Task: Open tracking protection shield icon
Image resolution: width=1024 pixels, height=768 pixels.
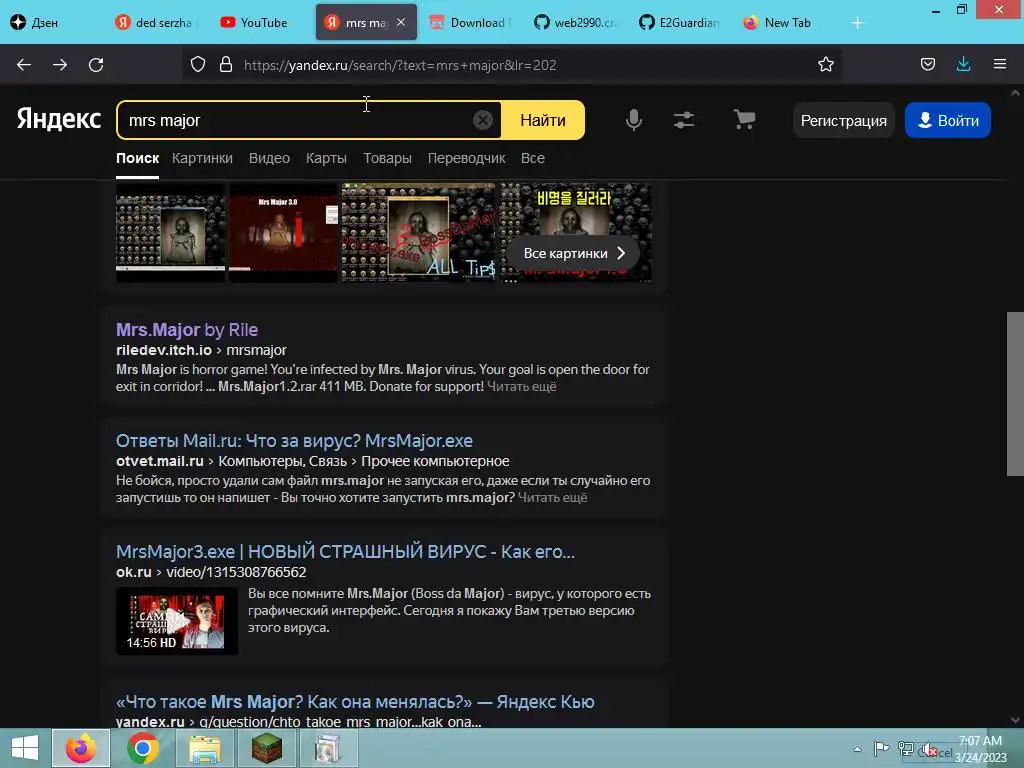Action: [x=198, y=65]
